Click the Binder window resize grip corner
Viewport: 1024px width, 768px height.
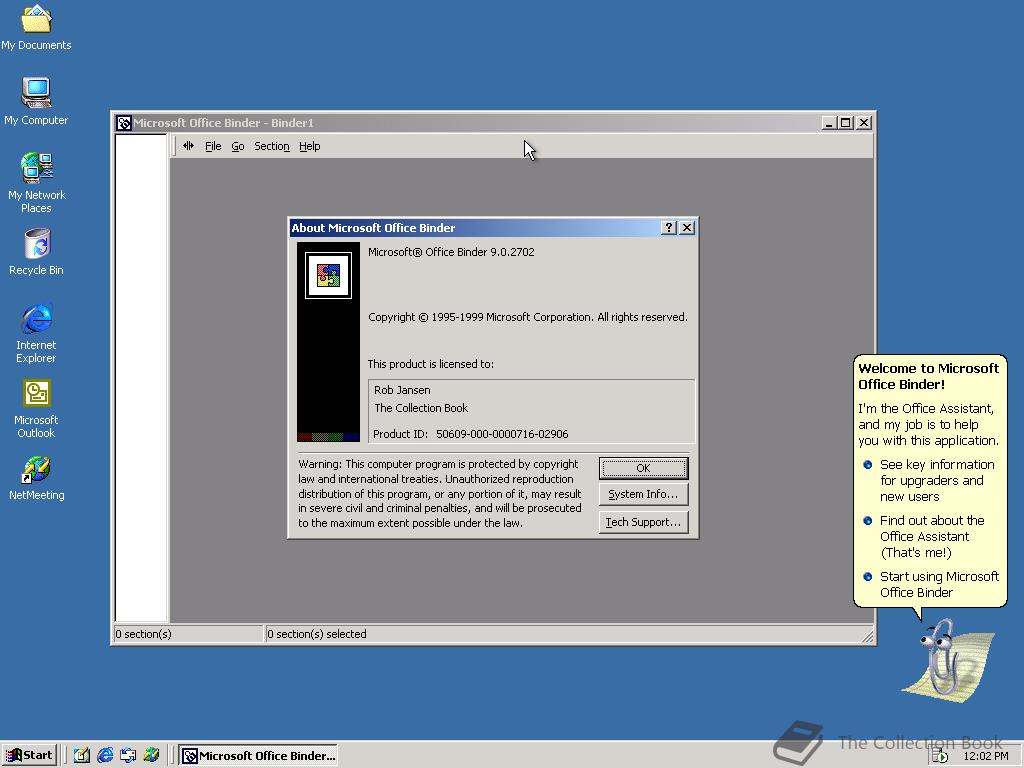[x=867, y=636]
